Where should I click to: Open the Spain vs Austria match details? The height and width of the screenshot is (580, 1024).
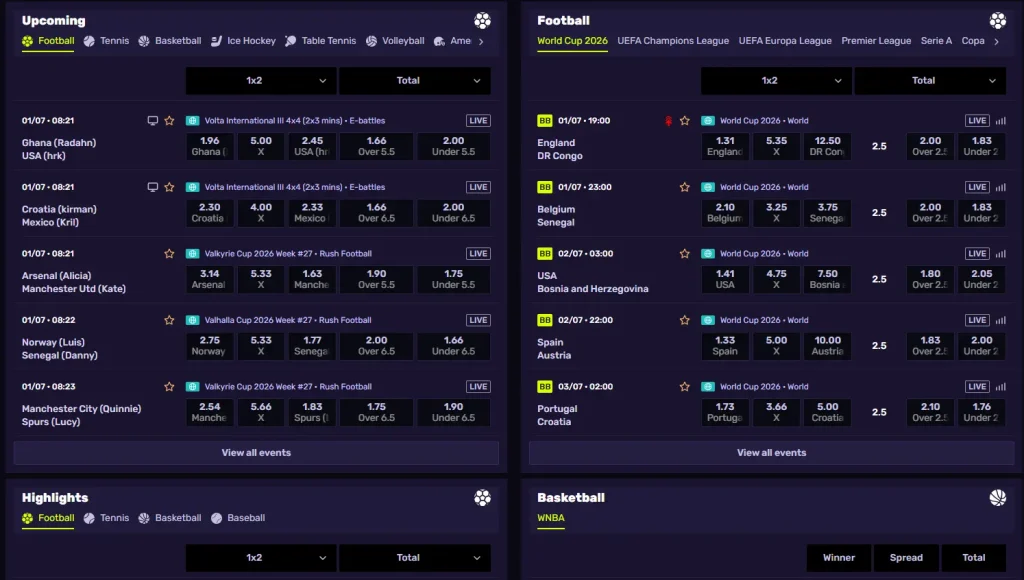pos(554,349)
